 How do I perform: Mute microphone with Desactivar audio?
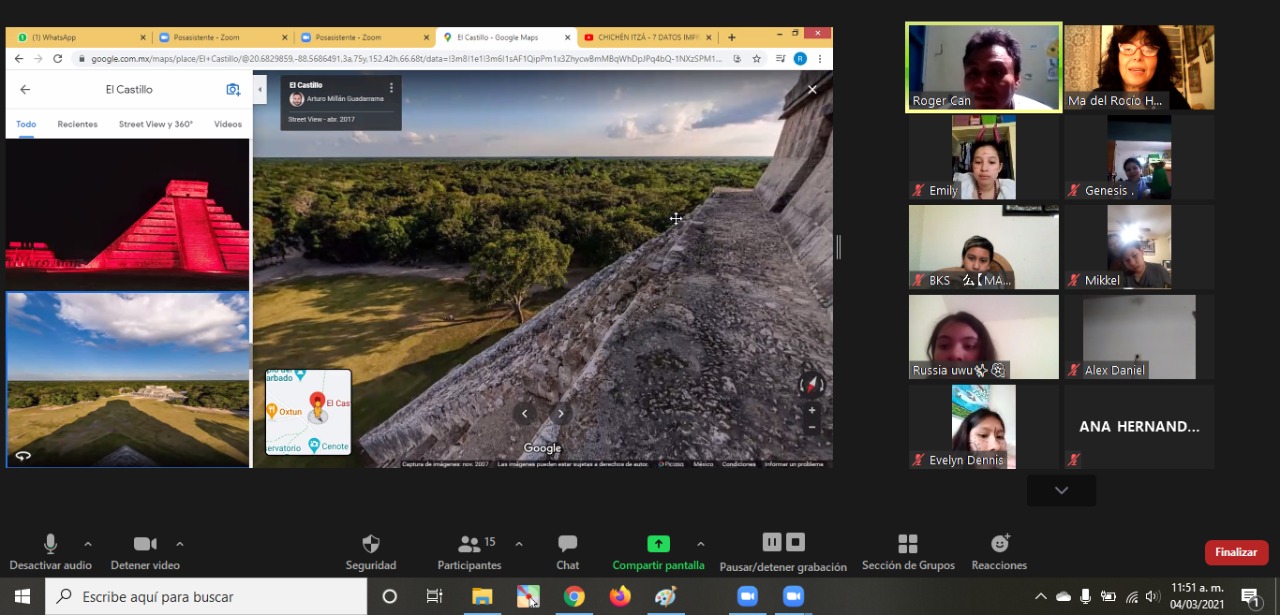50,544
